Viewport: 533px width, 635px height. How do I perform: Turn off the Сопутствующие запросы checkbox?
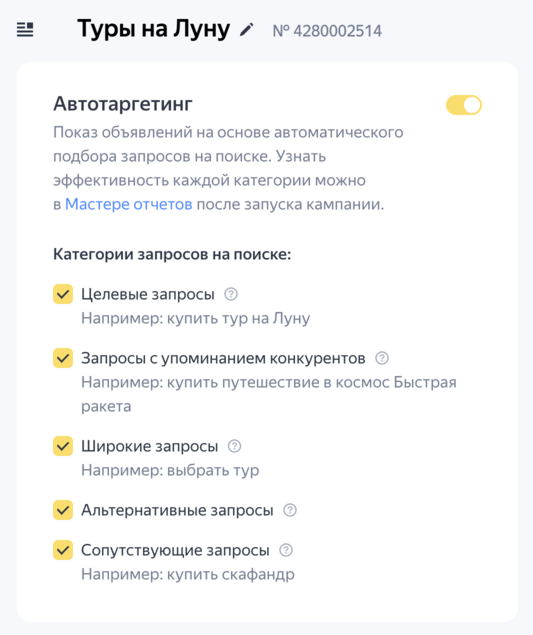(63, 550)
